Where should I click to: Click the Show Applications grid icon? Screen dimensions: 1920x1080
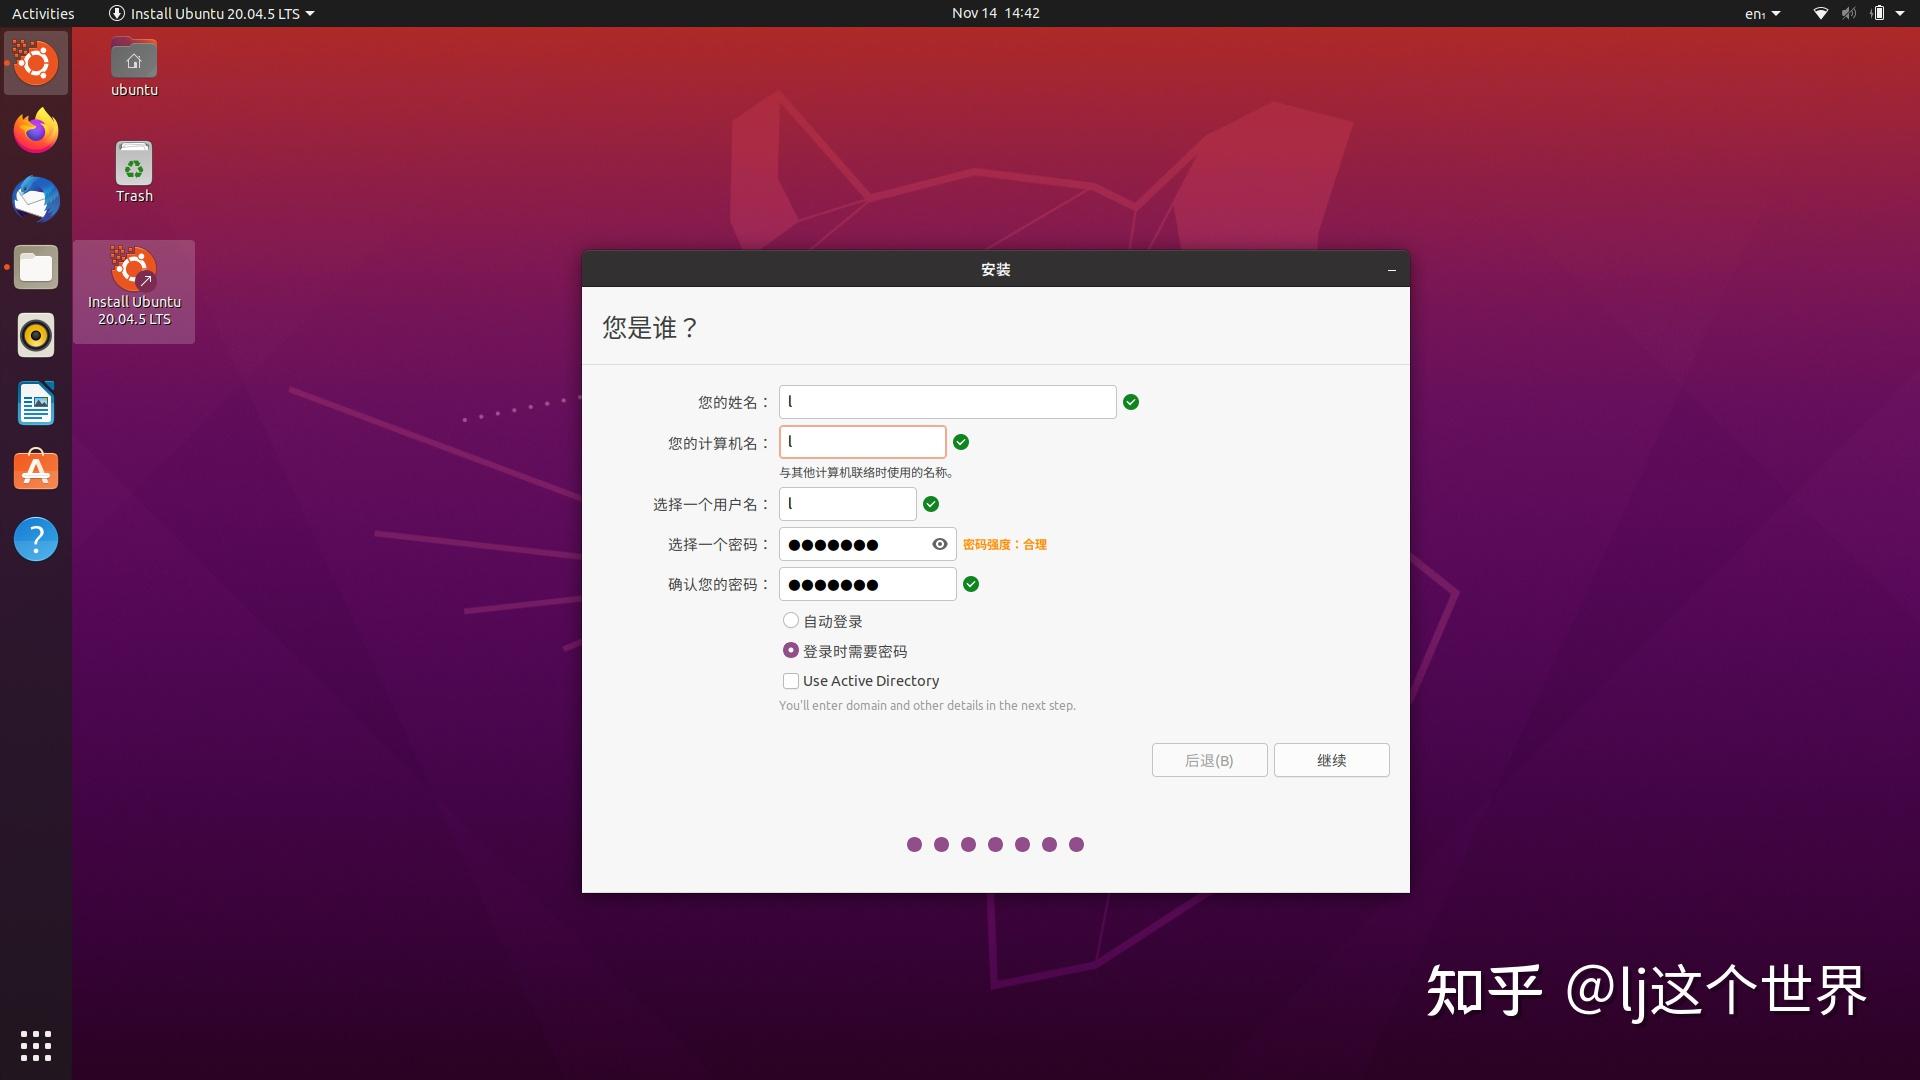click(x=36, y=1046)
